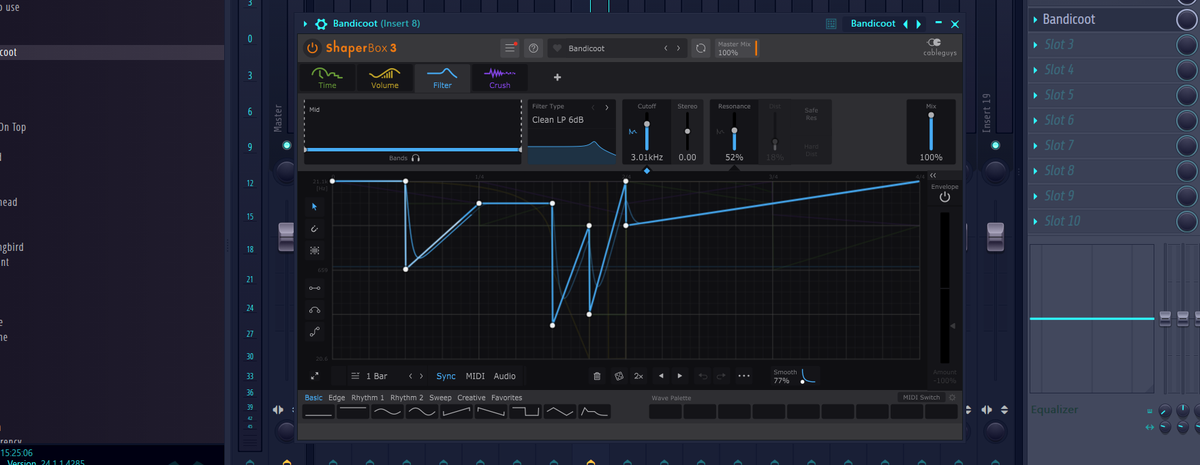Switch to the Time shaper tab

[x=327, y=78]
